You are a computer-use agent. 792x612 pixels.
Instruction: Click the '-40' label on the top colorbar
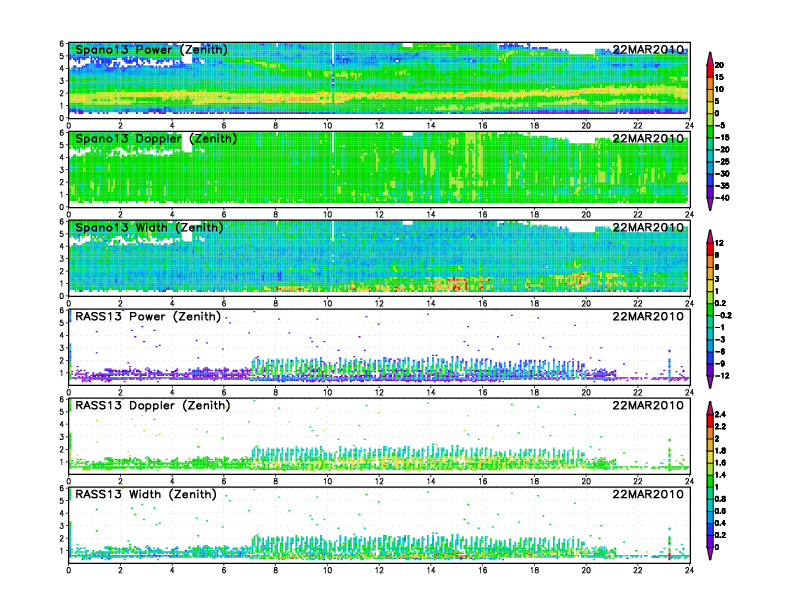pos(722,198)
